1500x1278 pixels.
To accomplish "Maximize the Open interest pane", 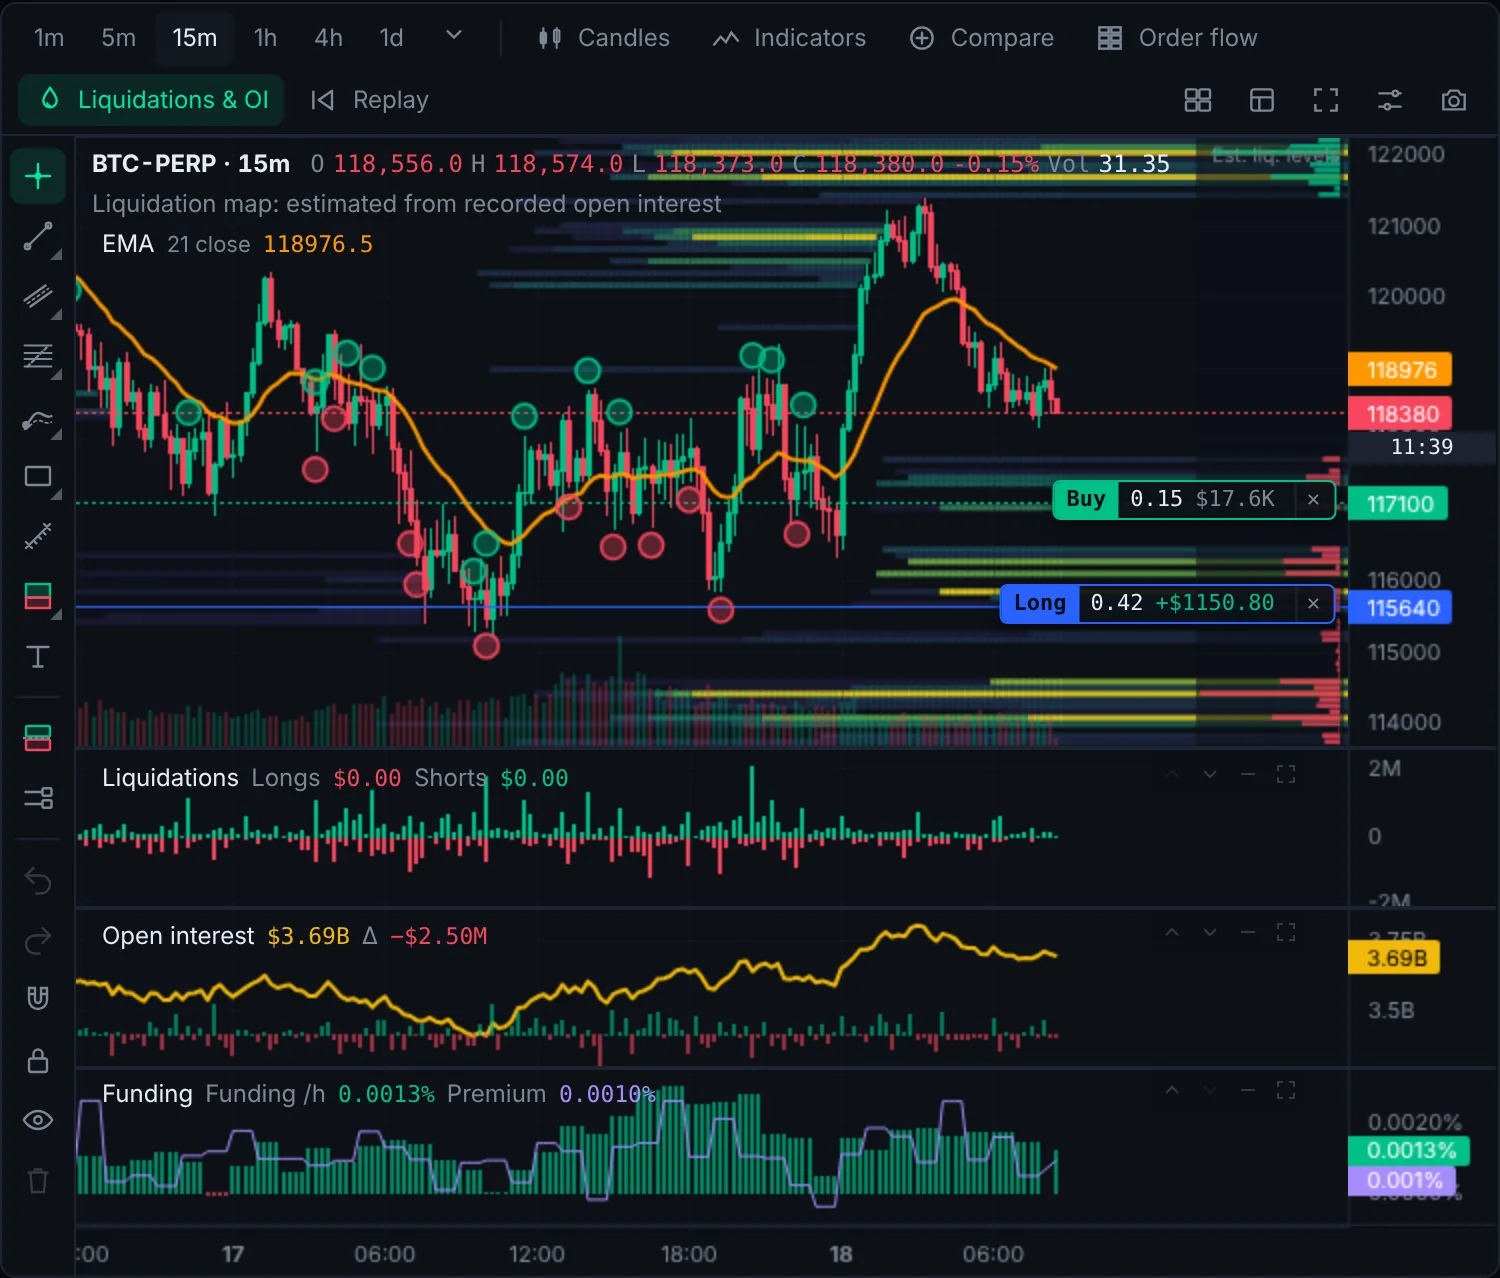I will pyautogui.click(x=1286, y=932).
